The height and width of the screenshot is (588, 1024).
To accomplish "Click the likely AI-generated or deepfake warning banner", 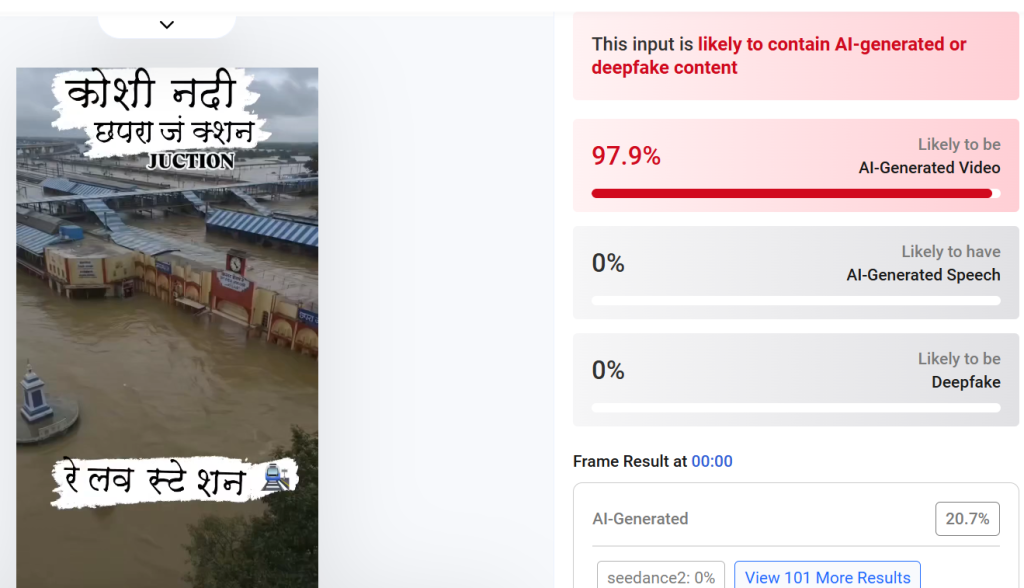I will tap(795, 56).
